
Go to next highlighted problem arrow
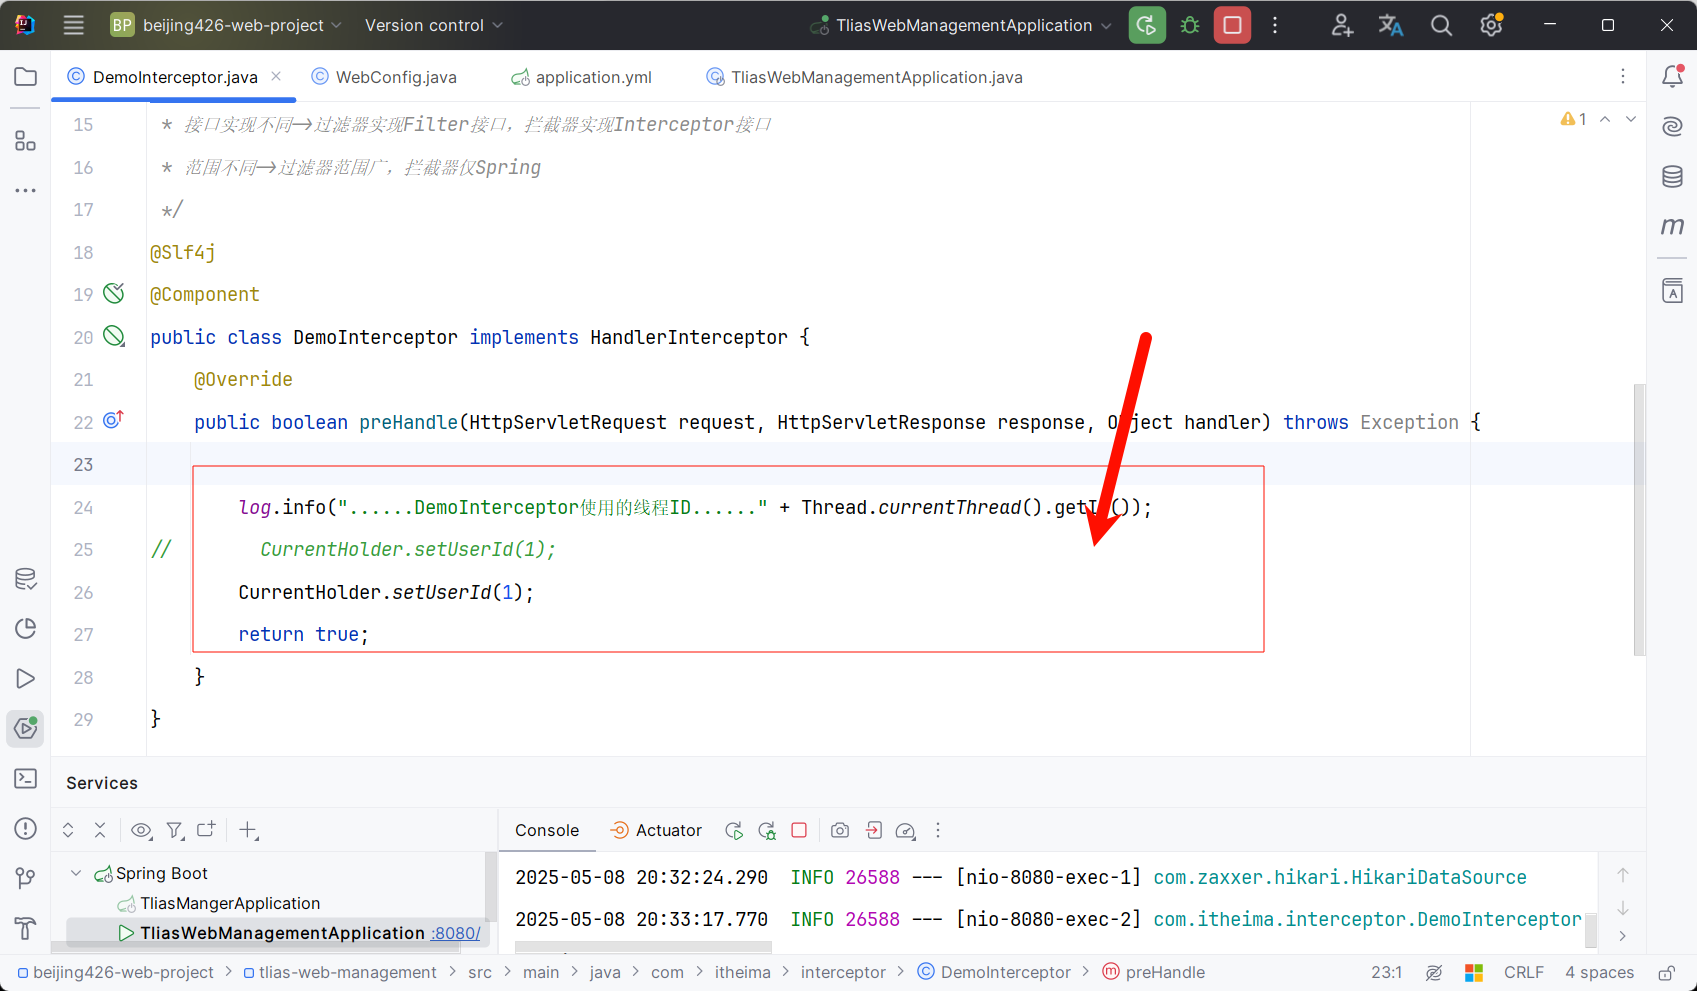point(1631,119)
